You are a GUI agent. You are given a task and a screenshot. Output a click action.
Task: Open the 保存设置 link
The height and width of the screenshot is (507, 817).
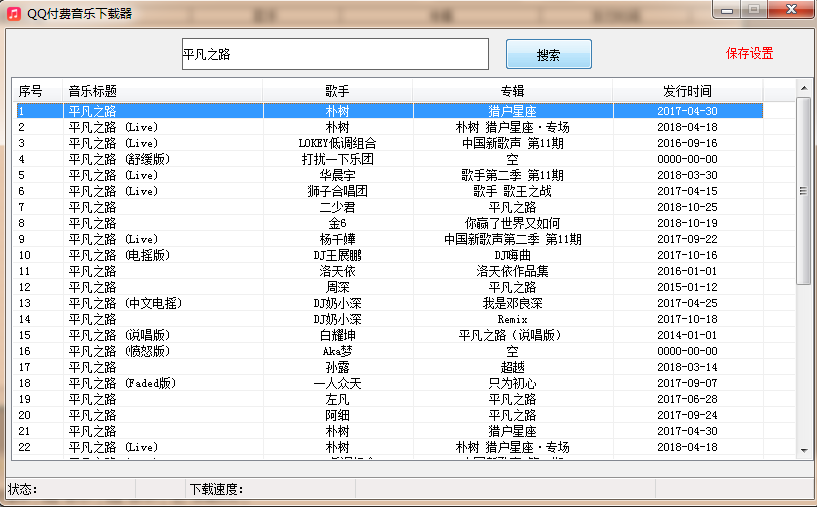tap(749, 53)
